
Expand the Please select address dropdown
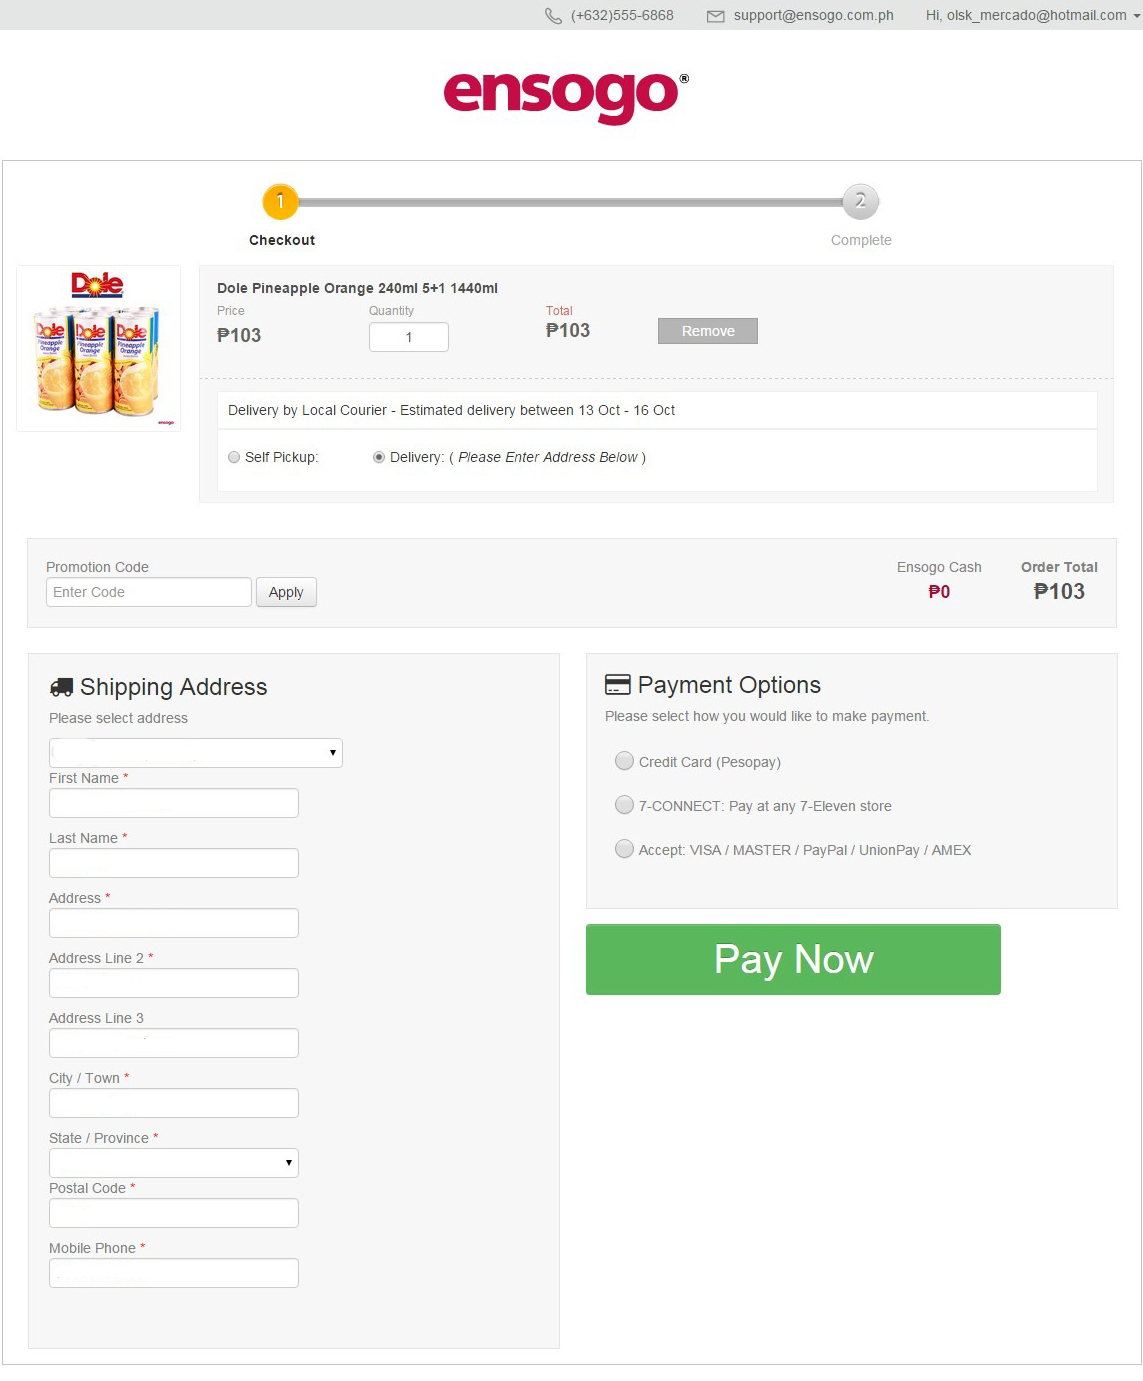coord(196,753)
